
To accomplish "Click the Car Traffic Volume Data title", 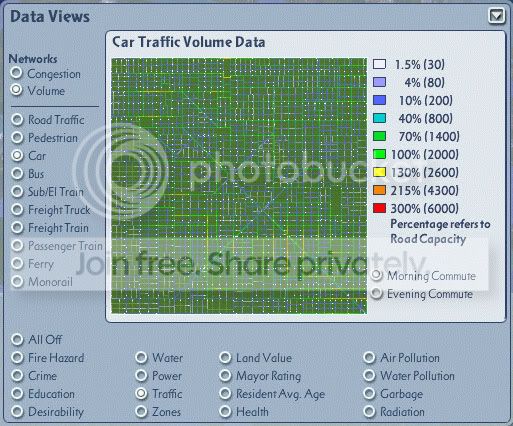I will point(189,42).
